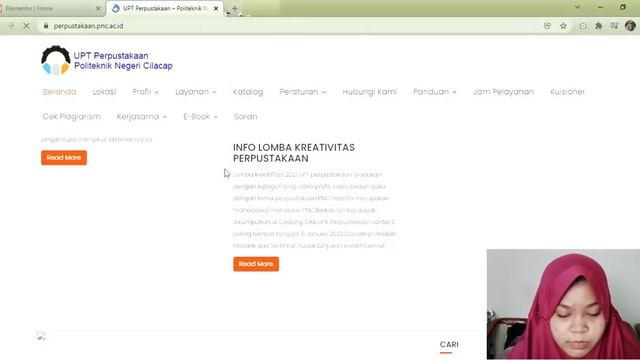Screen dimensions: 640x360
Task: Go to Beranda menu item
Action: [59, 92]
